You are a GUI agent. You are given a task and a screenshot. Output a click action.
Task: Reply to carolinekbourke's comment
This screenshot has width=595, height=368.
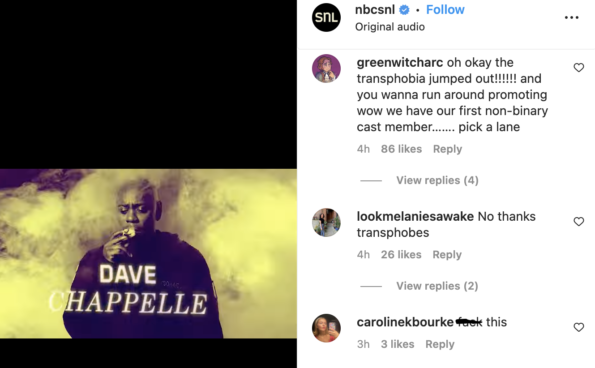440,344
